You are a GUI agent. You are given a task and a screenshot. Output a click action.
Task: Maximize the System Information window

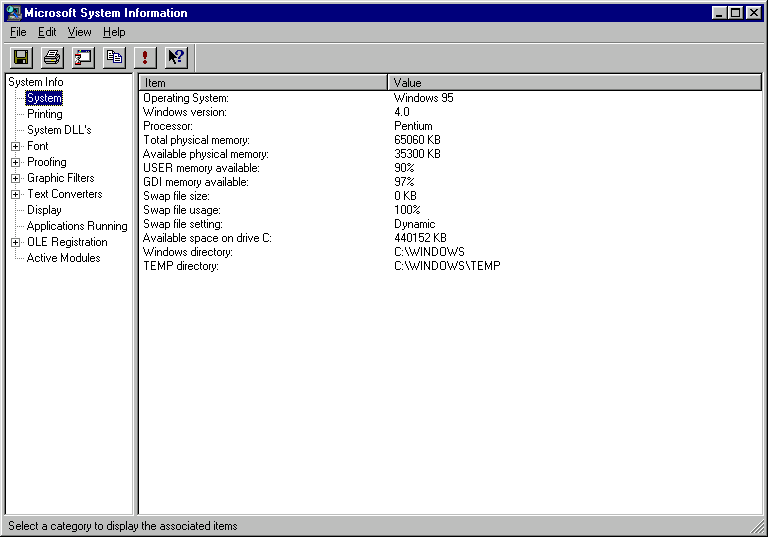pos(735,13)
